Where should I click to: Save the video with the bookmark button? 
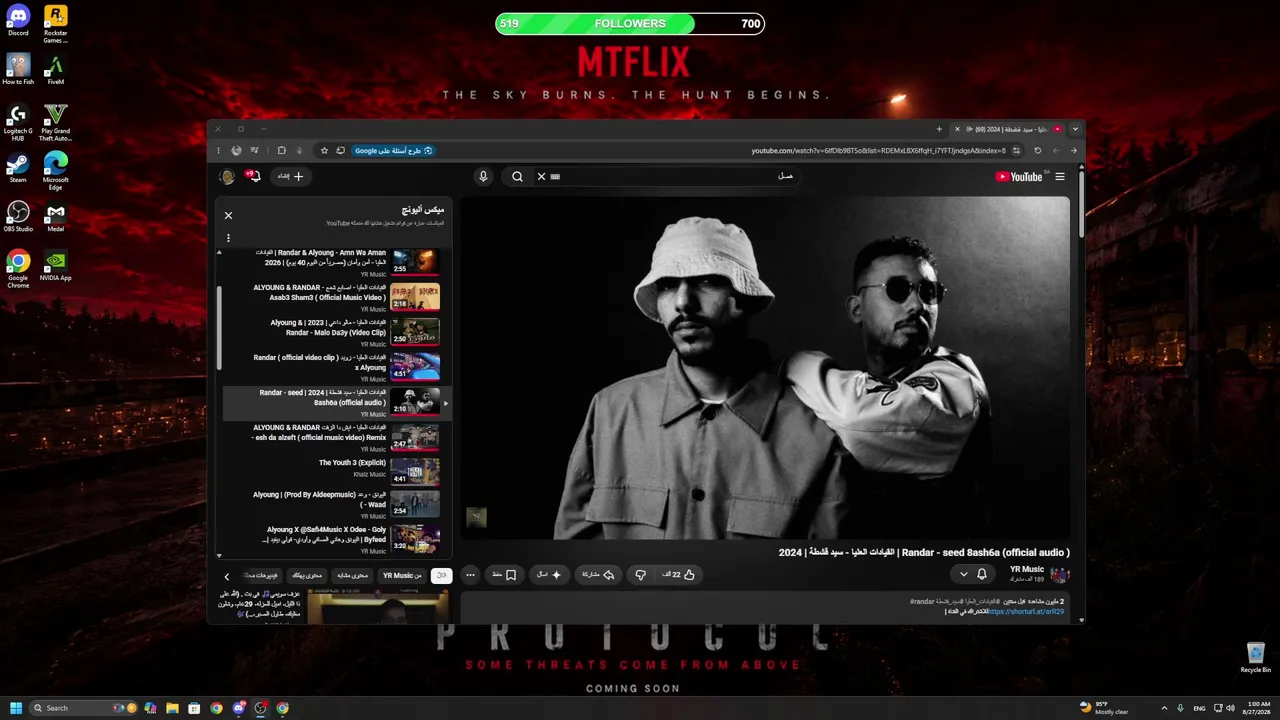click(x=504, y=575)
